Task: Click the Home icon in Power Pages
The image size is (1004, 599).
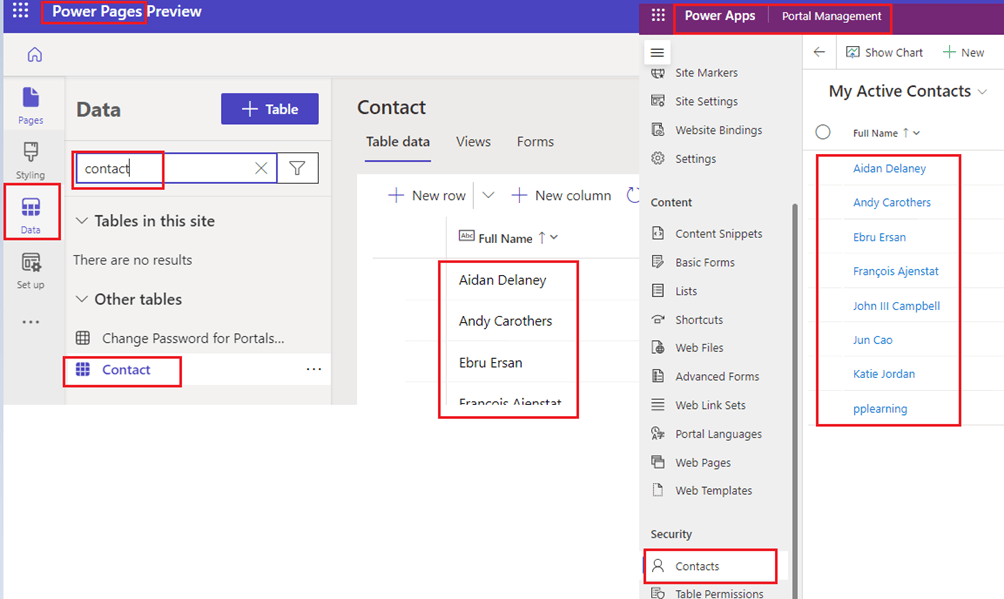Action: click(x=35, y=55)
